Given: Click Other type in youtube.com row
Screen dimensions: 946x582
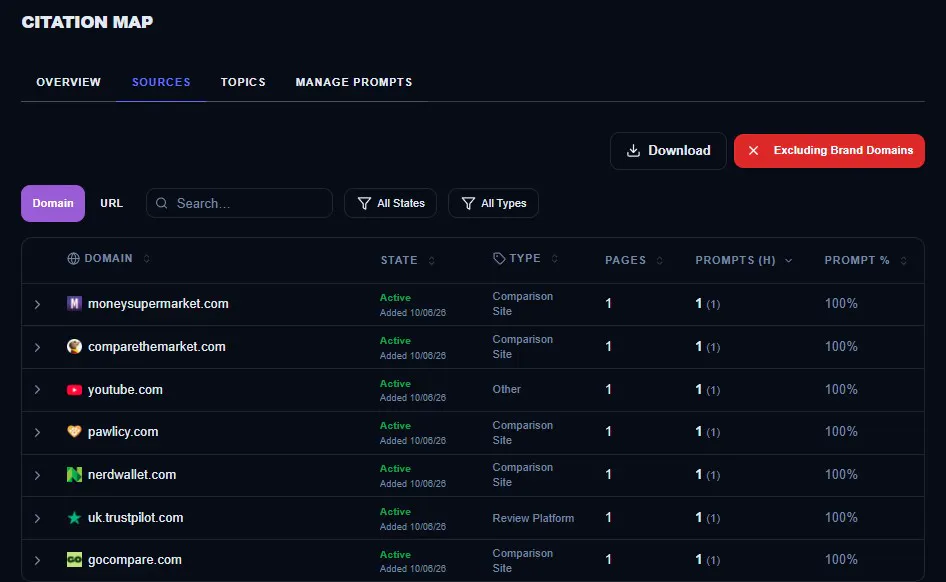Looking at the screenshot, I should (506, 389).
